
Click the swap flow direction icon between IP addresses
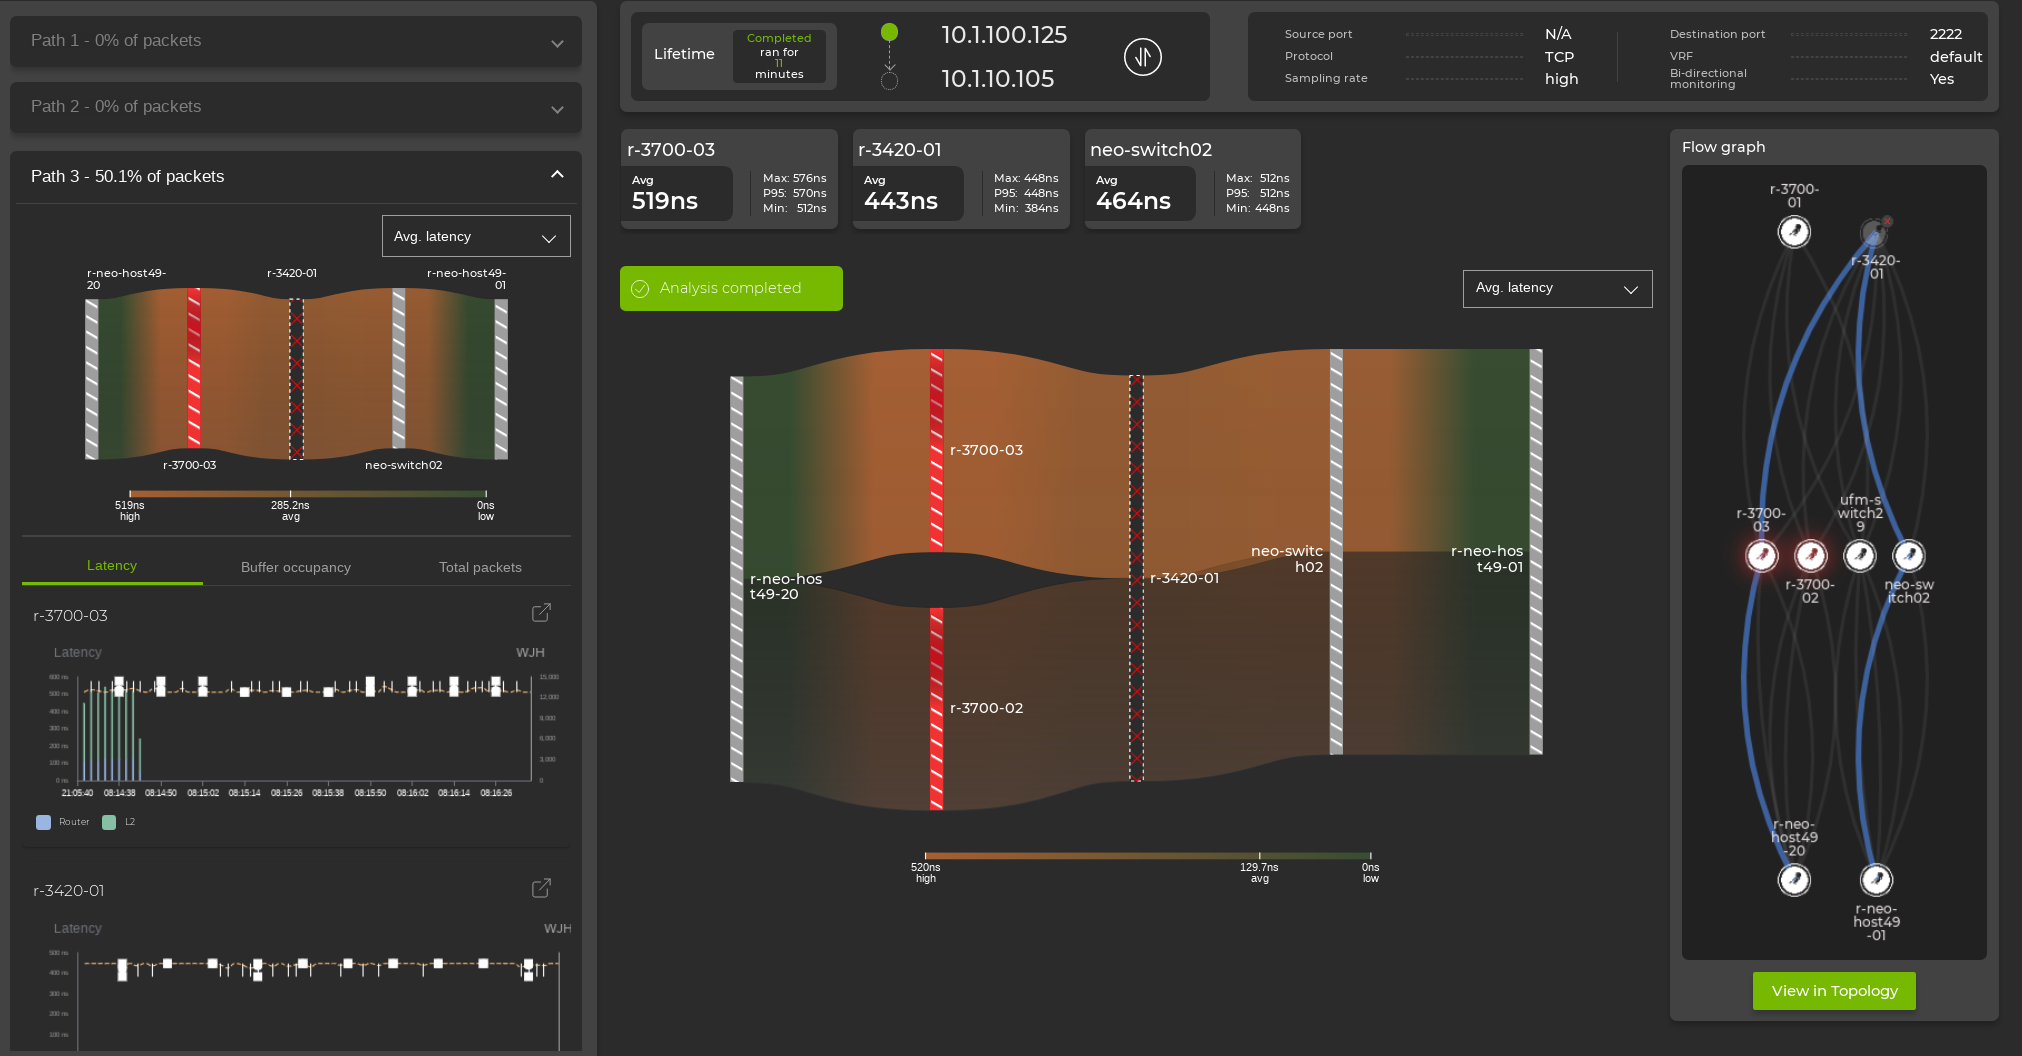(x=1142, y=57)
